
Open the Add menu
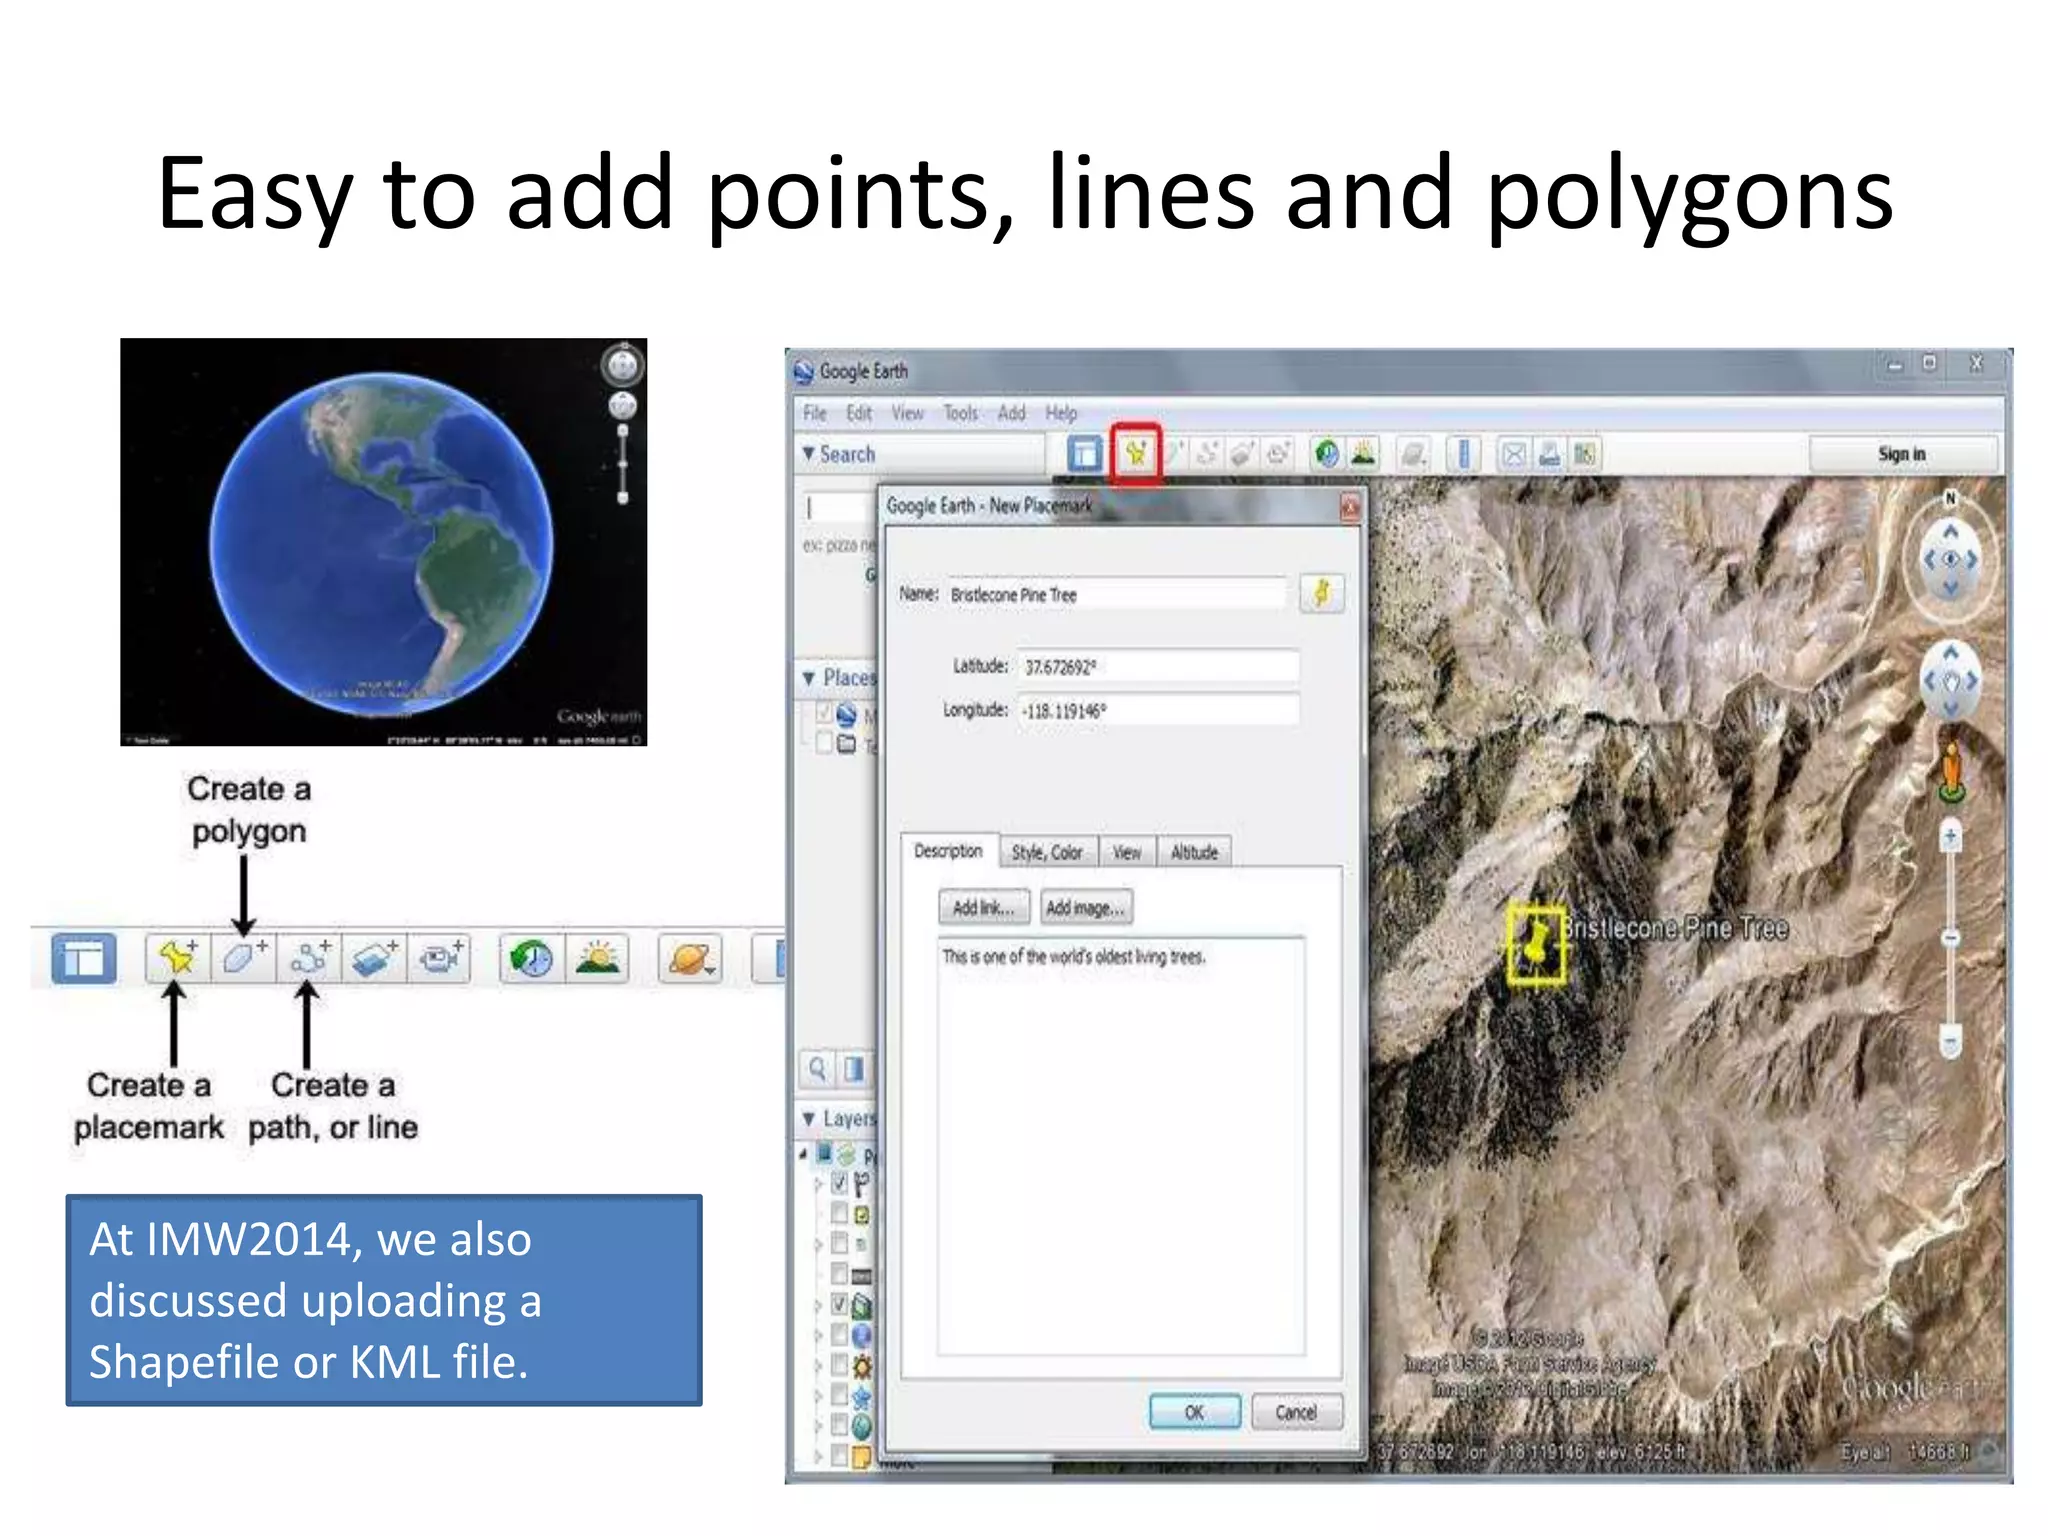(1012, 413)
